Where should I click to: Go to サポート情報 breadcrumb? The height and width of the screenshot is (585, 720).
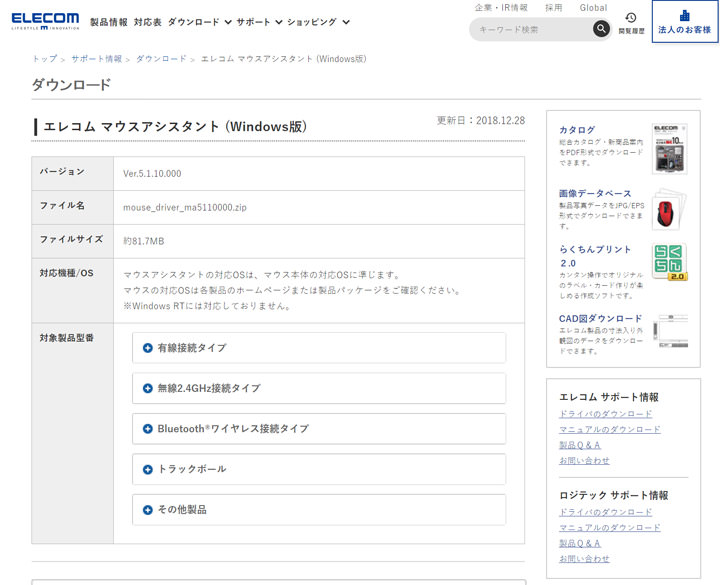coord(96,59)
